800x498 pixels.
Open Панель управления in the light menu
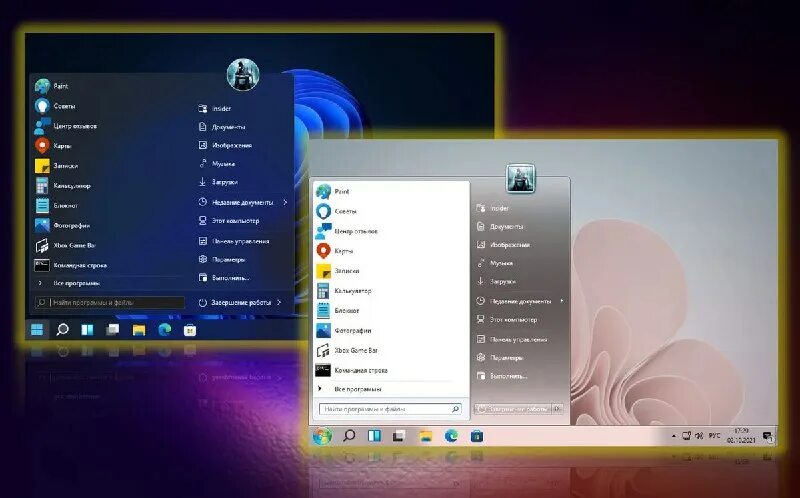coord(512,340)
